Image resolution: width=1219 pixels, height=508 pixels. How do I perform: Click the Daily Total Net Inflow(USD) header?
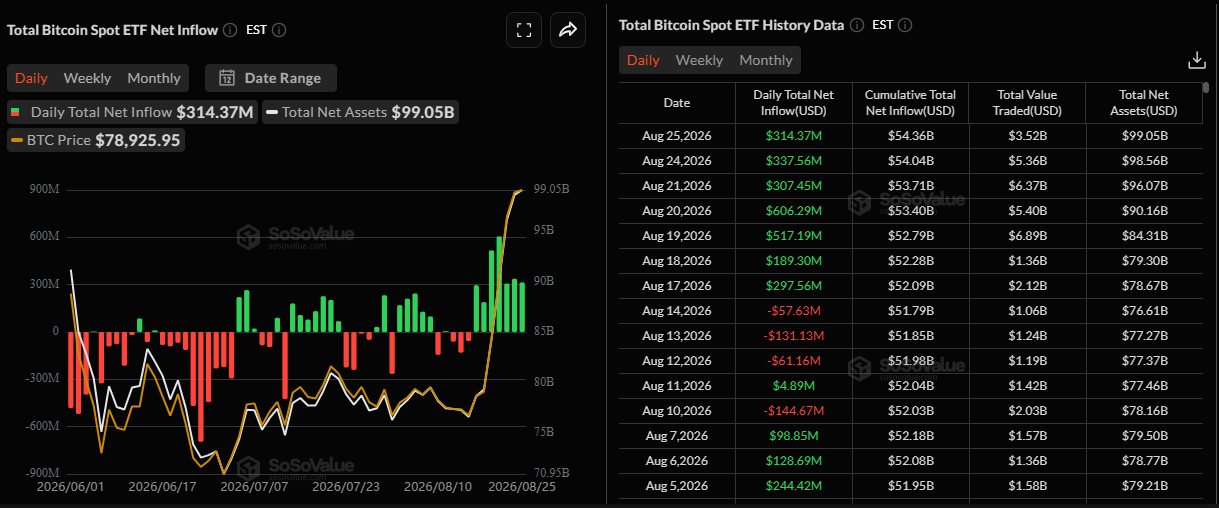pos(793,103)
